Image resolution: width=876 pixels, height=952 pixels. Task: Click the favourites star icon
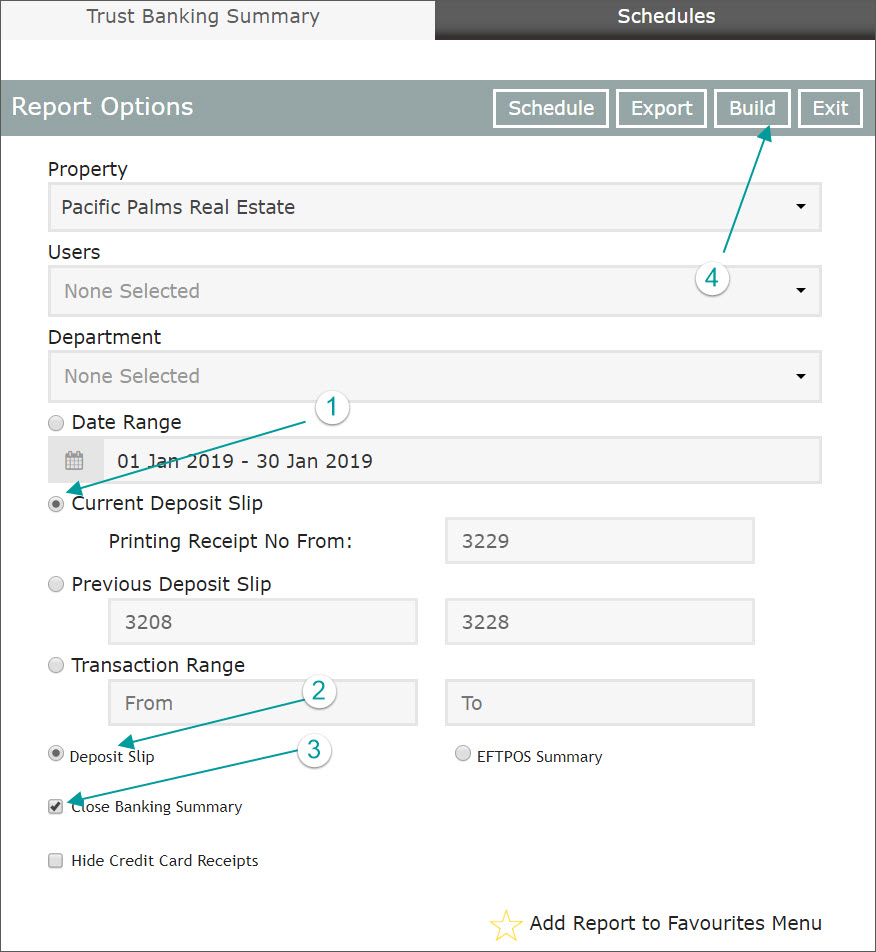coord(506,925)
